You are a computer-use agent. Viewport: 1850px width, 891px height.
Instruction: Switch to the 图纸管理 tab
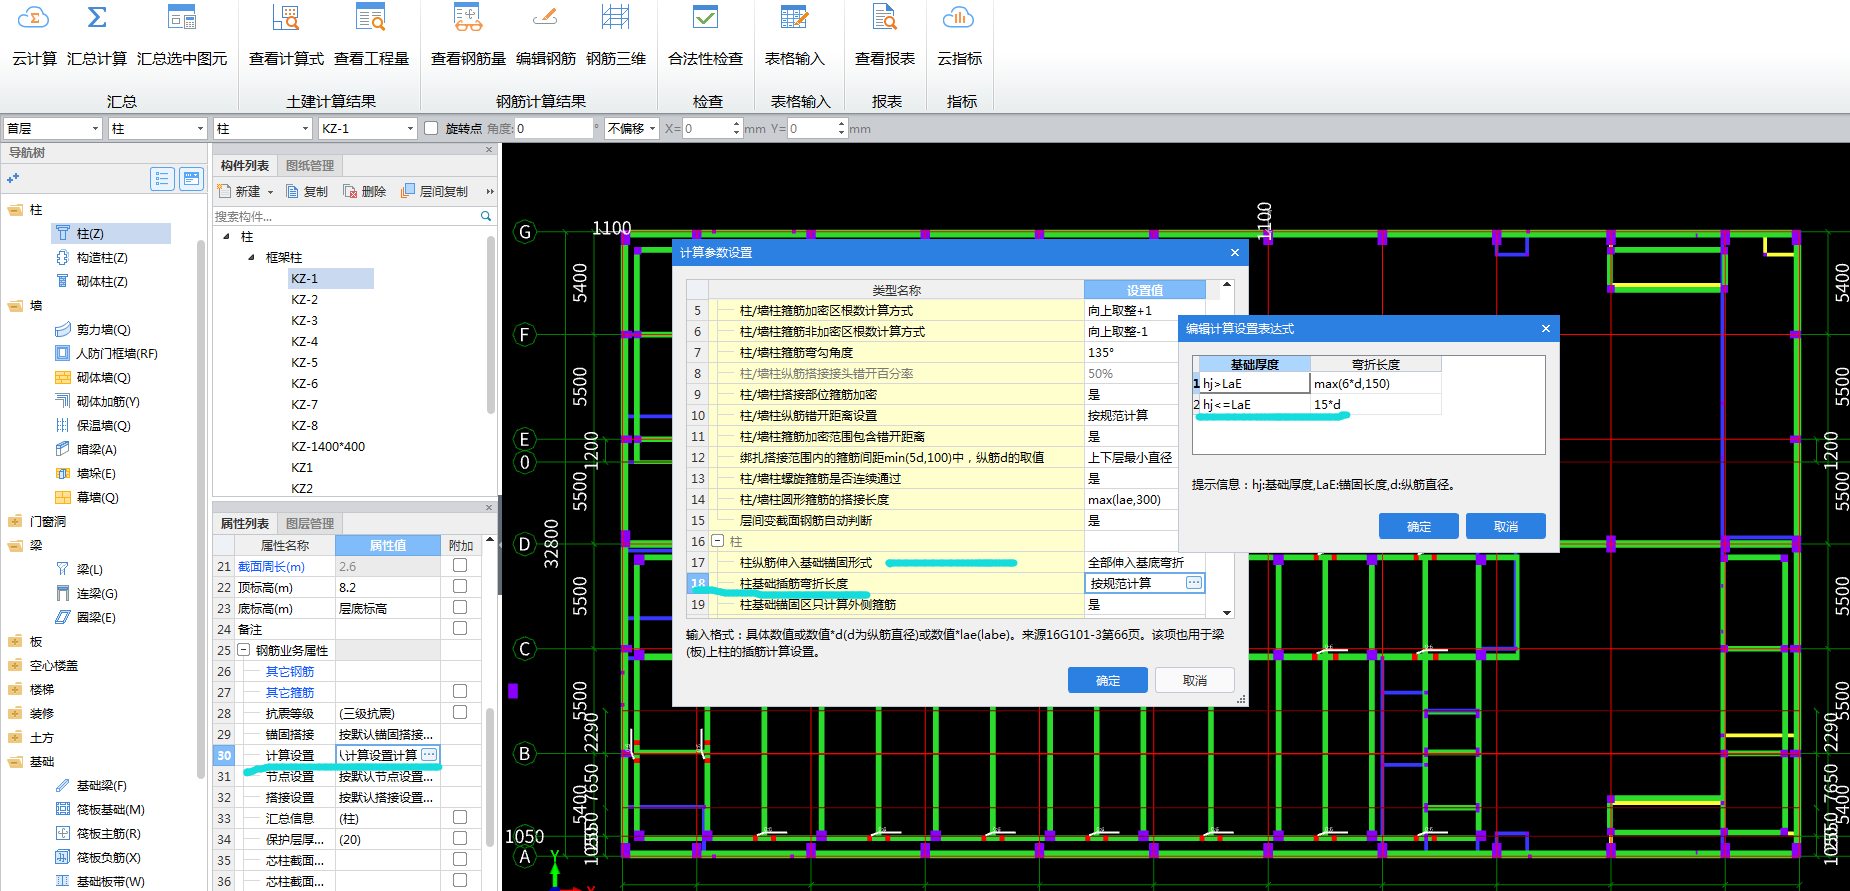[x=310, y=166]
